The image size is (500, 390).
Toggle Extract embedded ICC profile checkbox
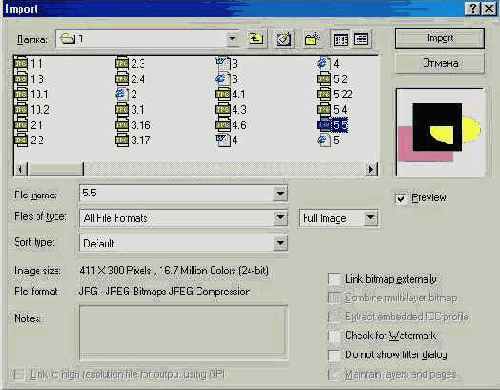(334, 316)
